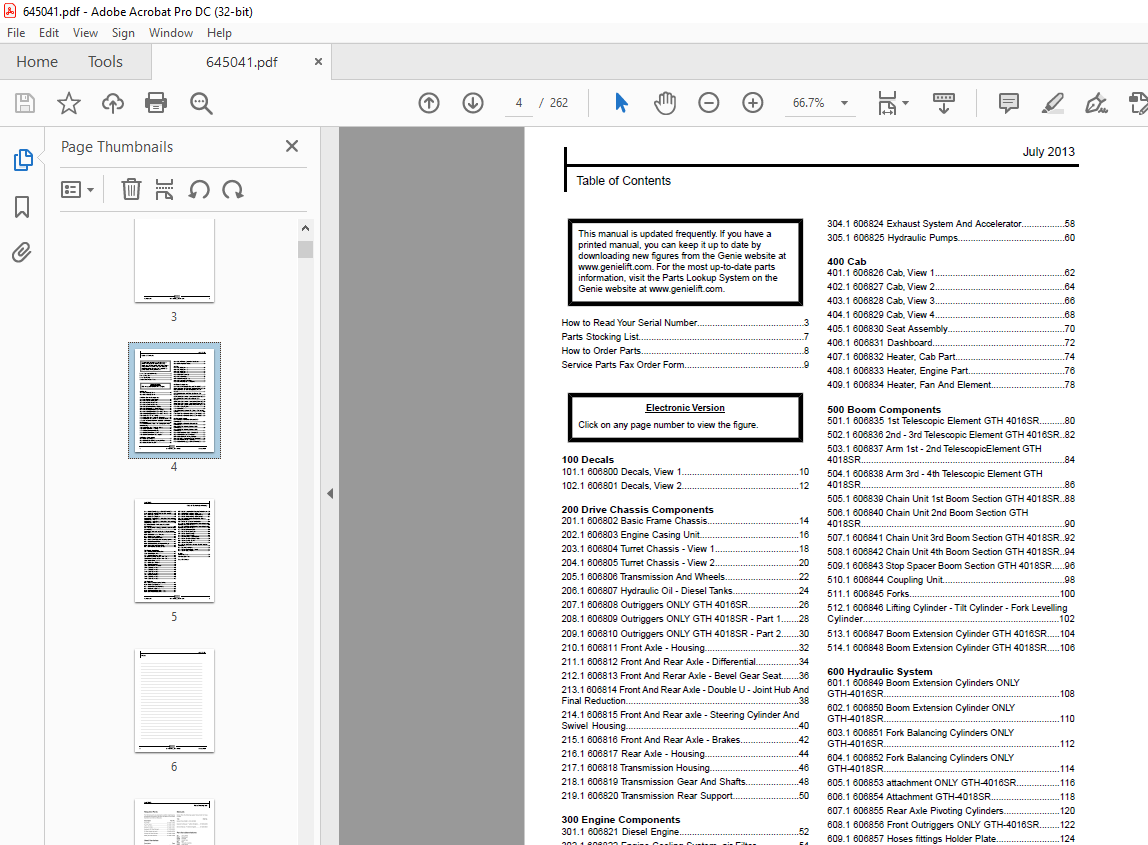
Task: Click '301.1 606821 Diesel Engine' entry
Action: click(x=685, y=832)
